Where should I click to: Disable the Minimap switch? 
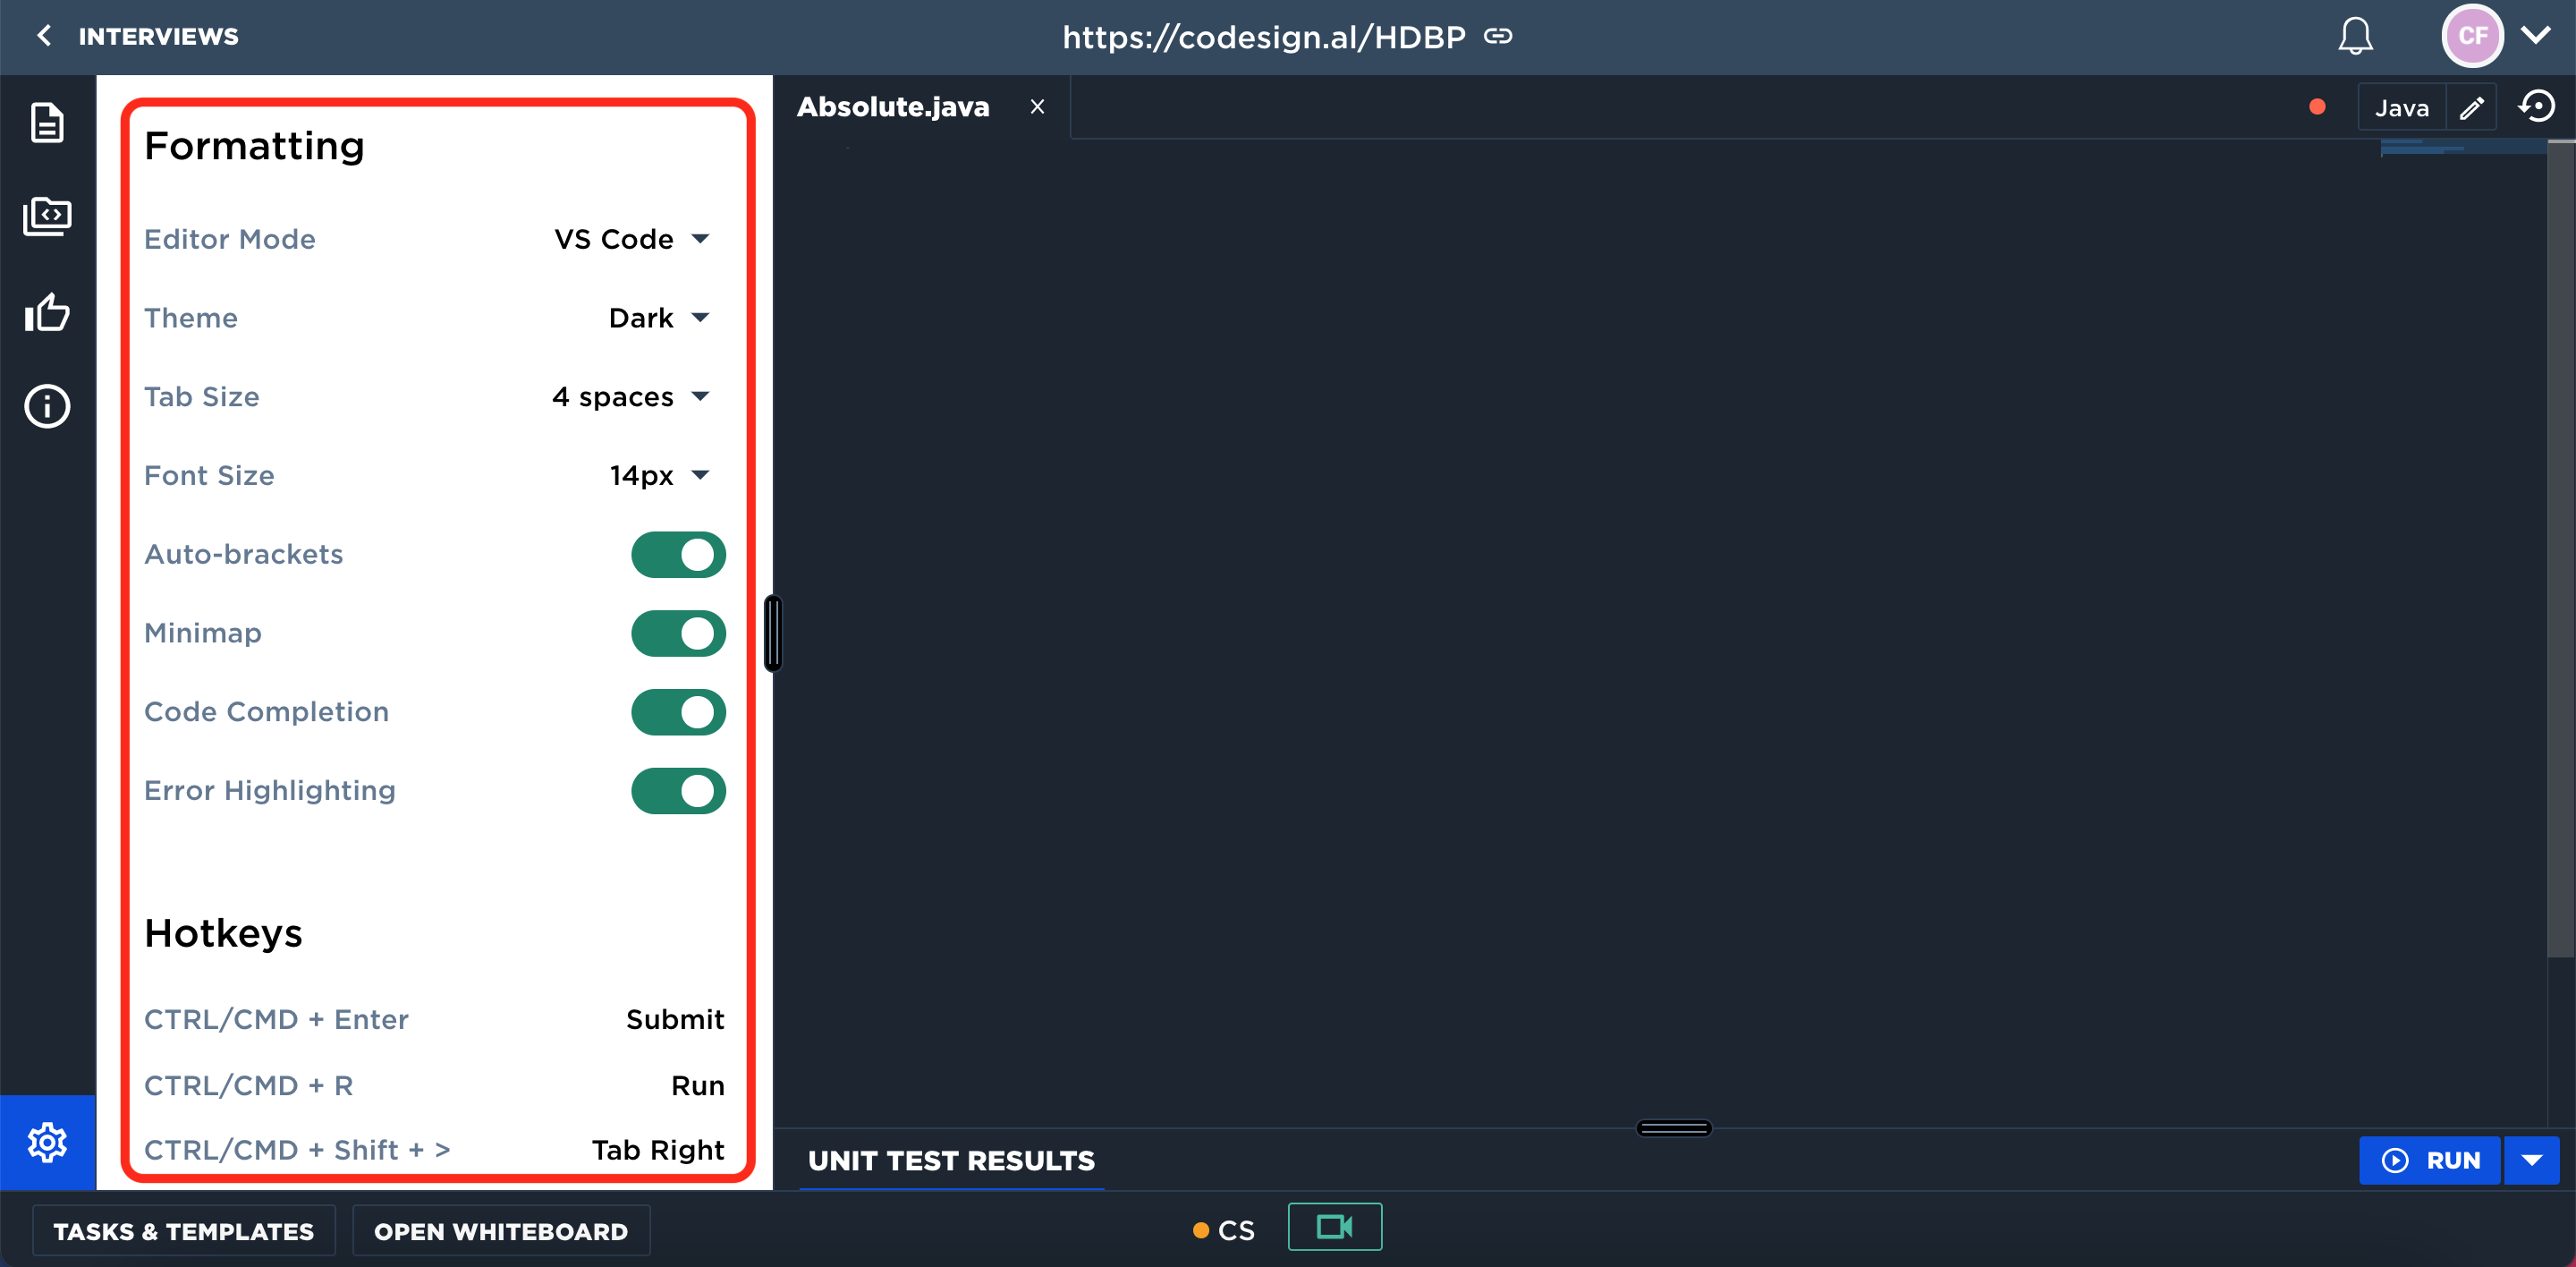[678, 634]
